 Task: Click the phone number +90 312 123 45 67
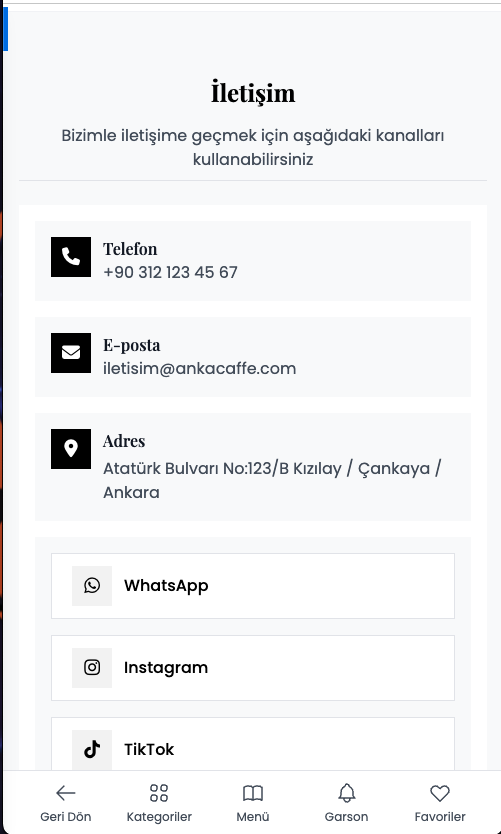(170, 272)
